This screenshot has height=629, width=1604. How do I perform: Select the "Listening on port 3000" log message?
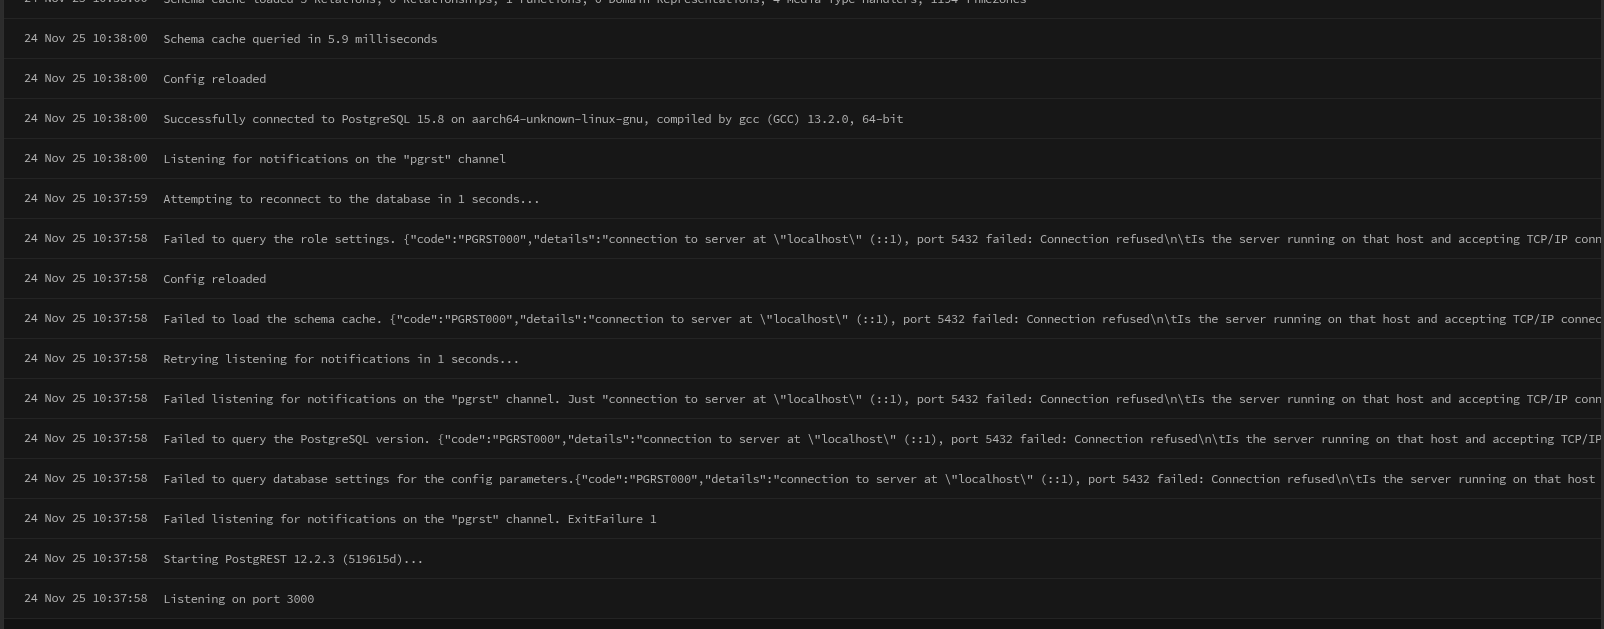pos(238,599)
